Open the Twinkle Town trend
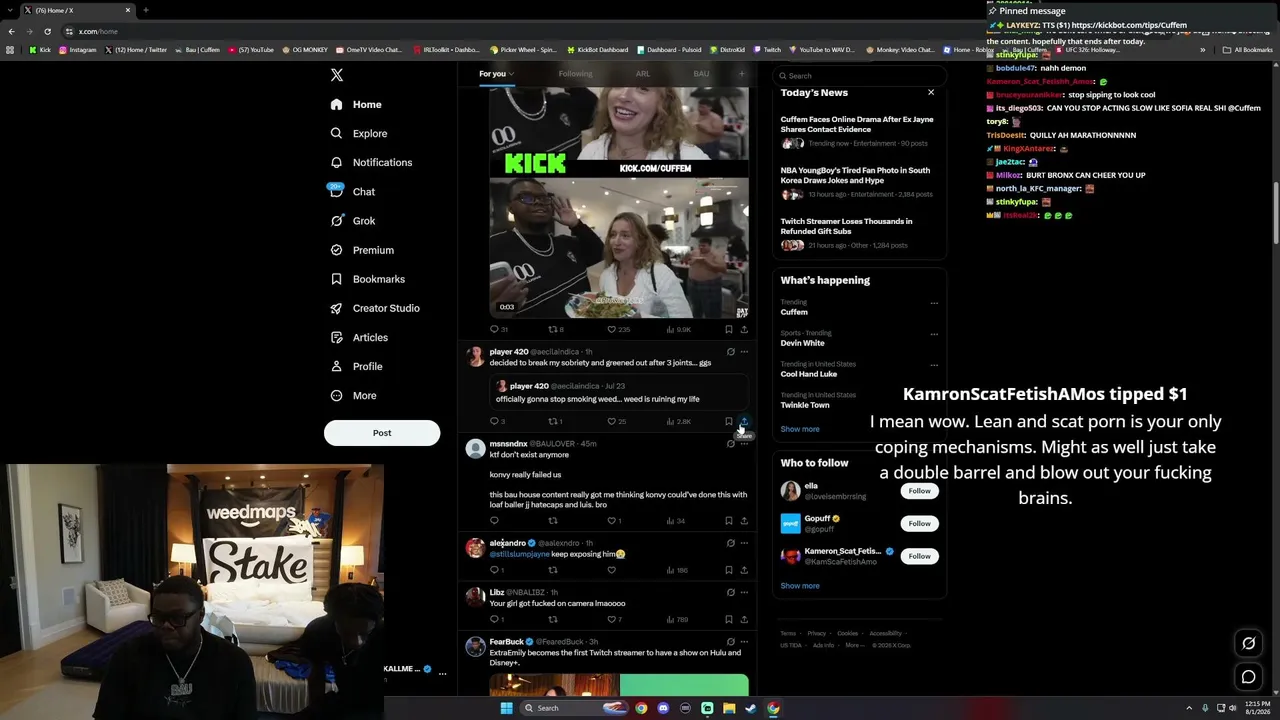1280x720 pixels. (x=805, y=405)
